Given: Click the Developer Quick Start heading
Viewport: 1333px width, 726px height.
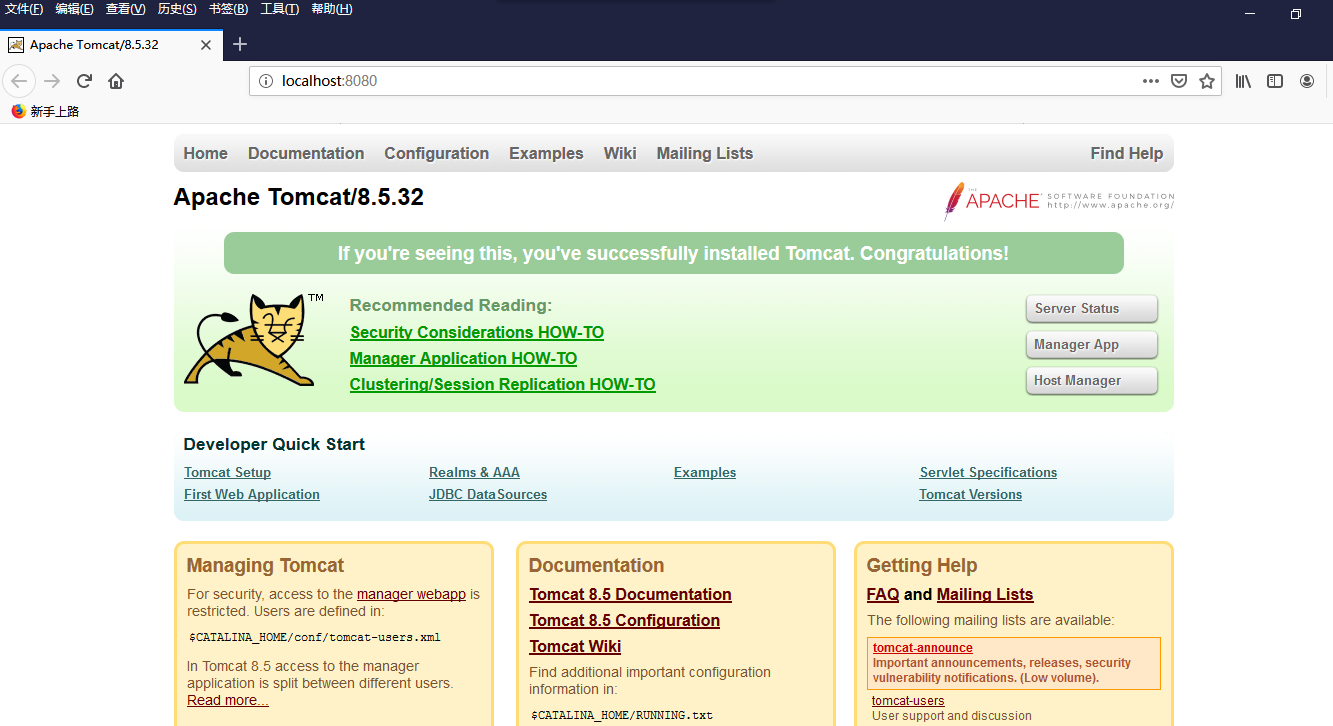Looking at the screenshot, I should tap(274, 444).
